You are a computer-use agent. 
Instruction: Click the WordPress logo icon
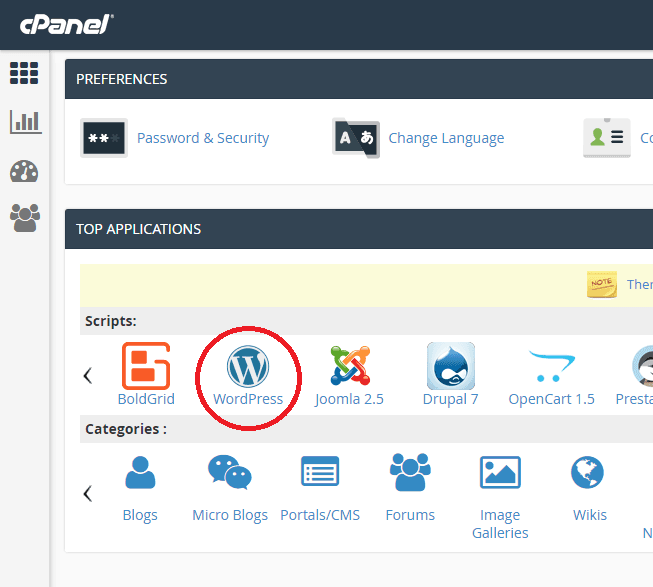coord(248,366)
